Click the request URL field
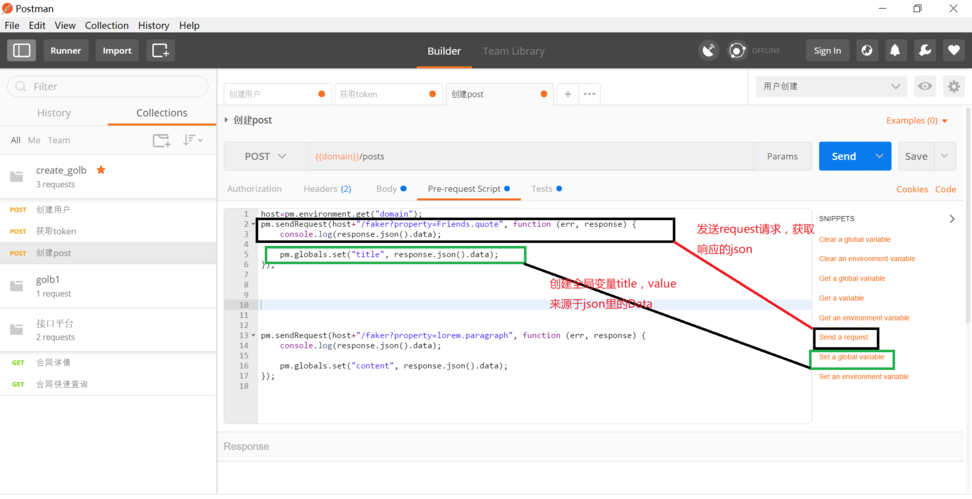Viewport: 972px width, 499px height. click(x=530, y=156)
